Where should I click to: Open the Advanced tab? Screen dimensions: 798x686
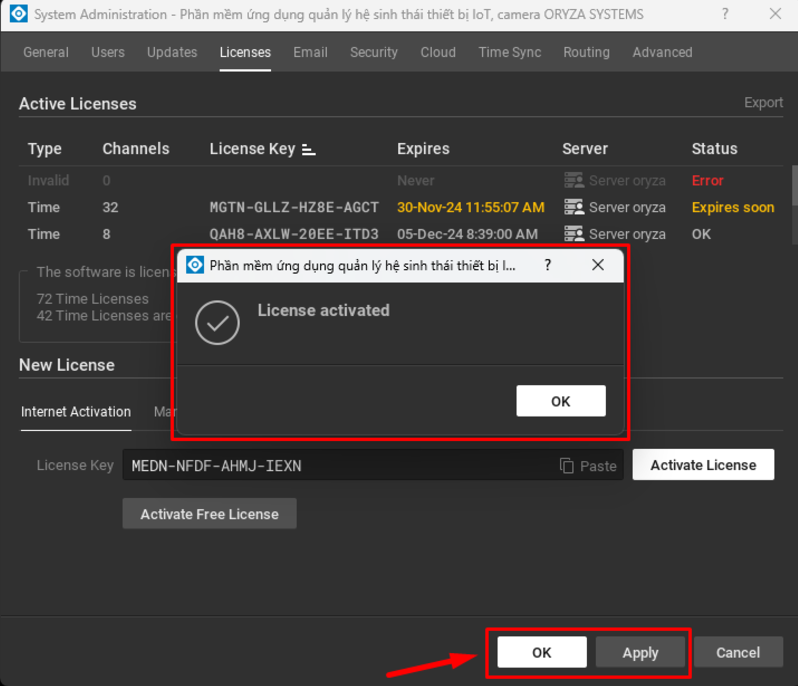pos(663,52)
